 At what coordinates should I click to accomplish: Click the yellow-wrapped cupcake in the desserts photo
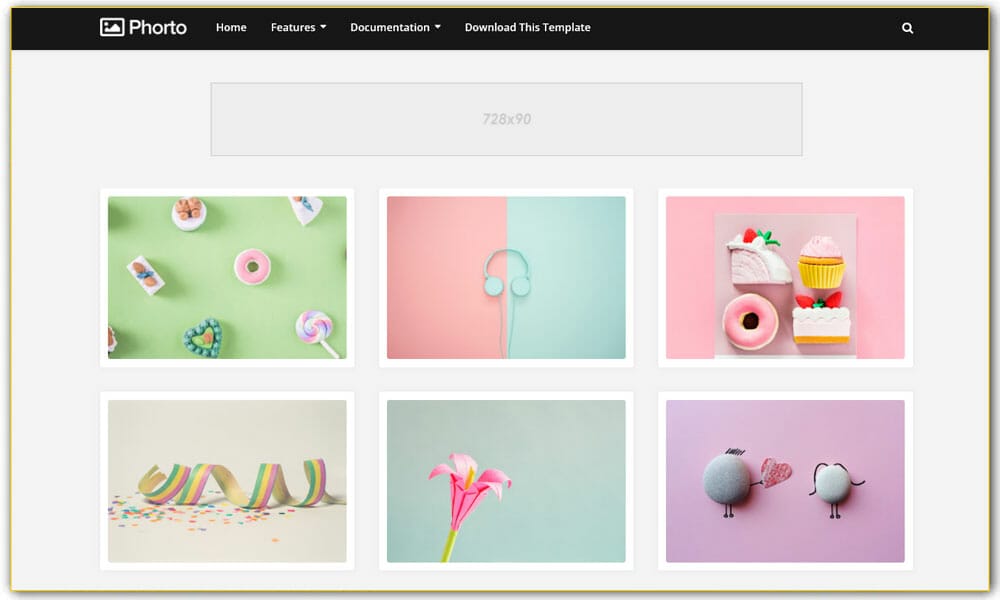pos(821,263)
